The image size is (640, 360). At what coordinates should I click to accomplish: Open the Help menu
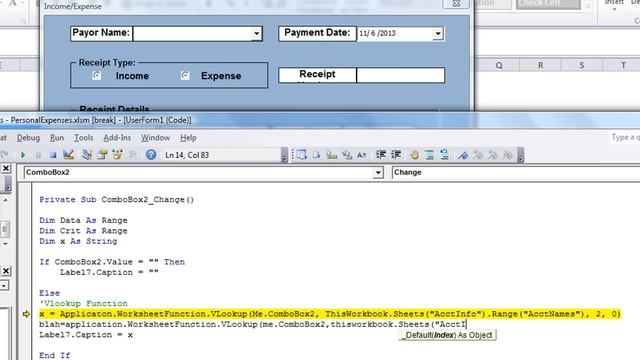tap(188, 138)
